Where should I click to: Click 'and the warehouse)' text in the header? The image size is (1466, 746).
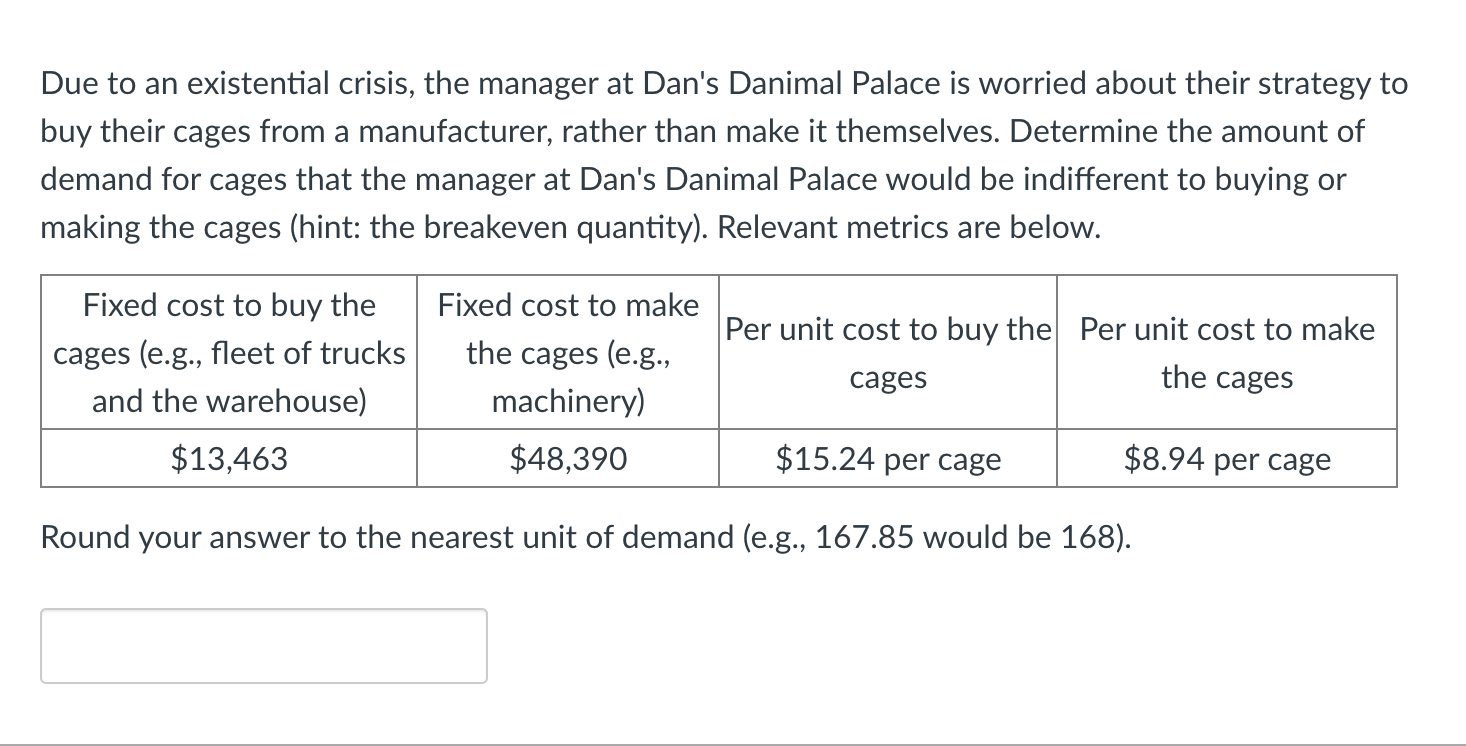(x=229, y=402)
